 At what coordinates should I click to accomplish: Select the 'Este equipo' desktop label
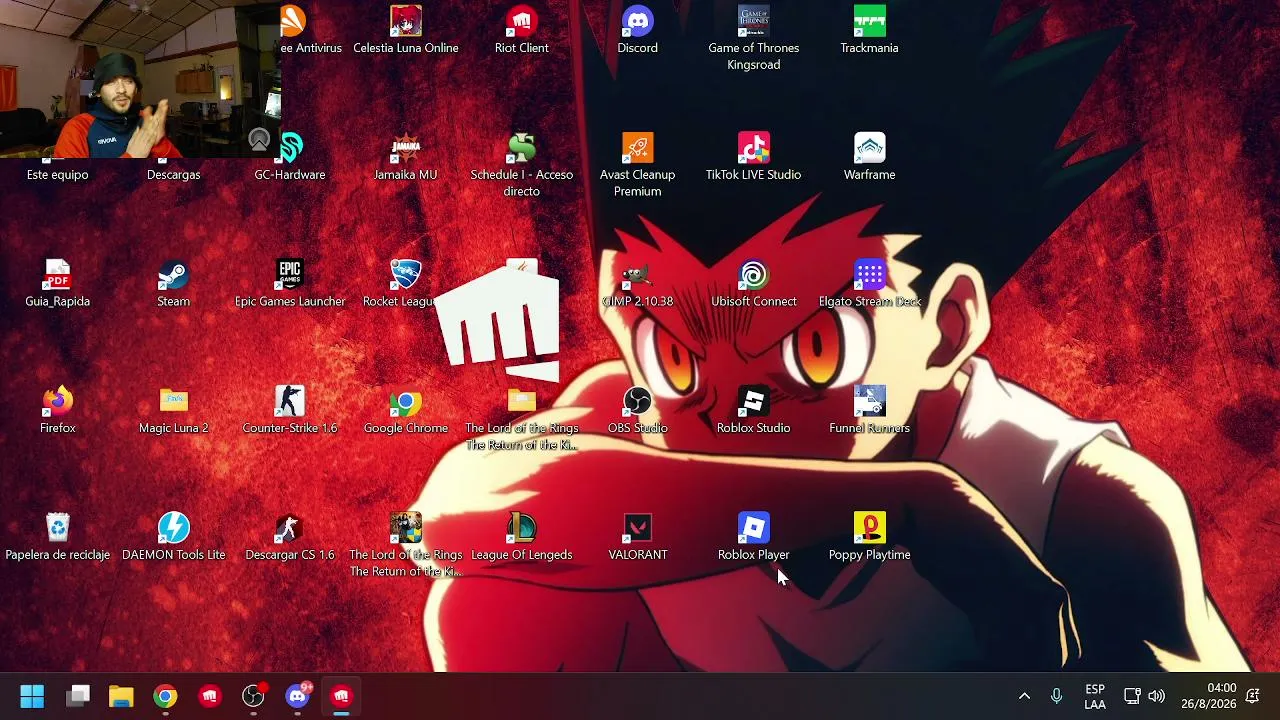click(57, 175)
